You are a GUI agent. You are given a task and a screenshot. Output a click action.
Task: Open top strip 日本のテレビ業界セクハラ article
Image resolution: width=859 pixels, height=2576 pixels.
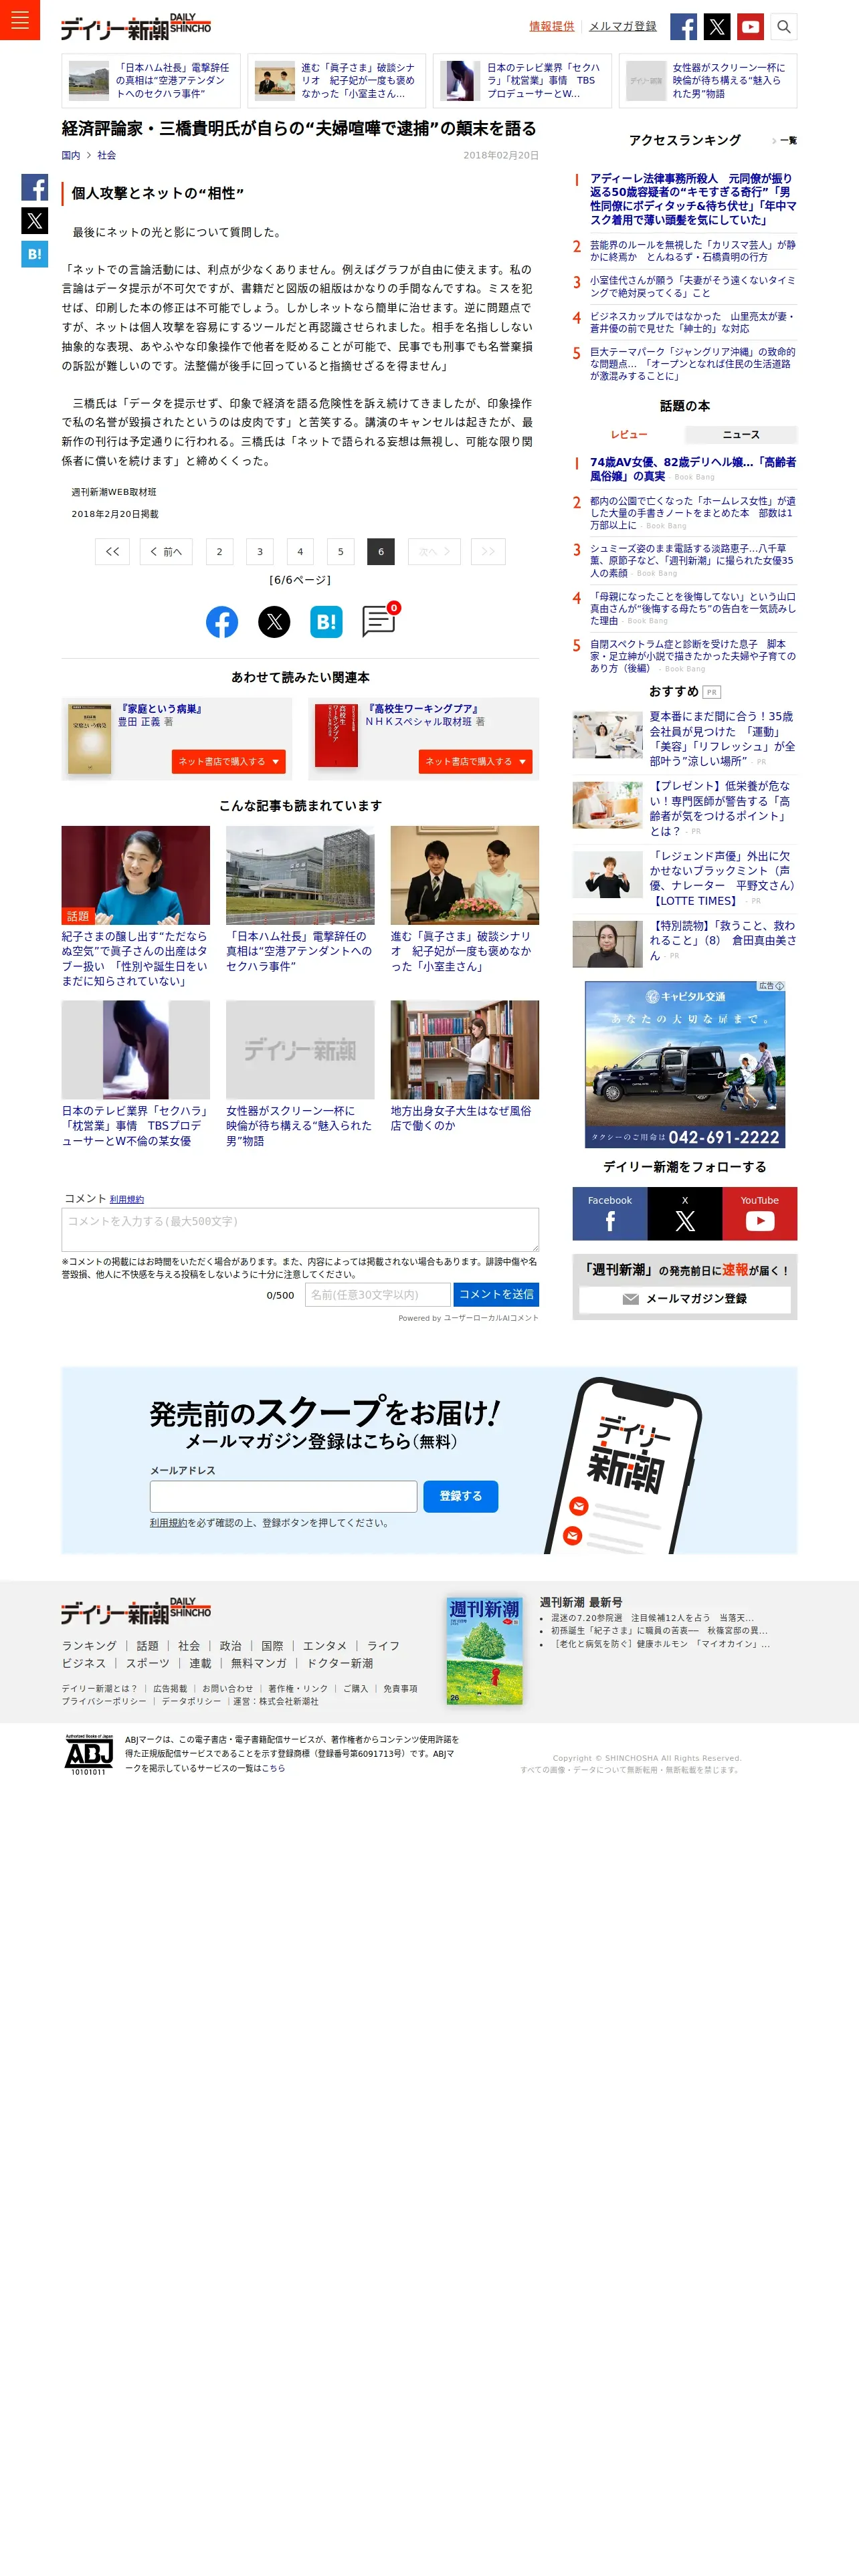pyautogui.click(x=522, y=81)
